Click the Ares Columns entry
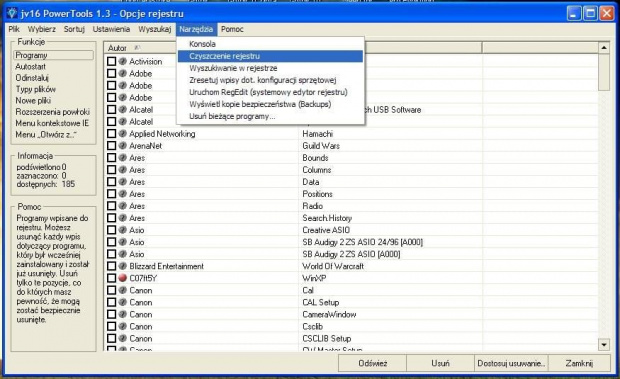 click(x=317, y=170)
